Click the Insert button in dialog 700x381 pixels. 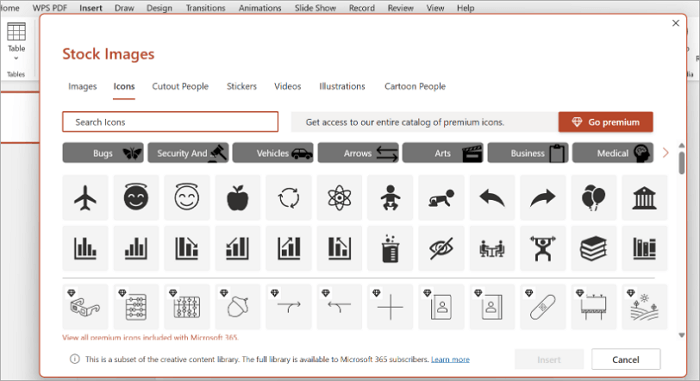[549, 360]
